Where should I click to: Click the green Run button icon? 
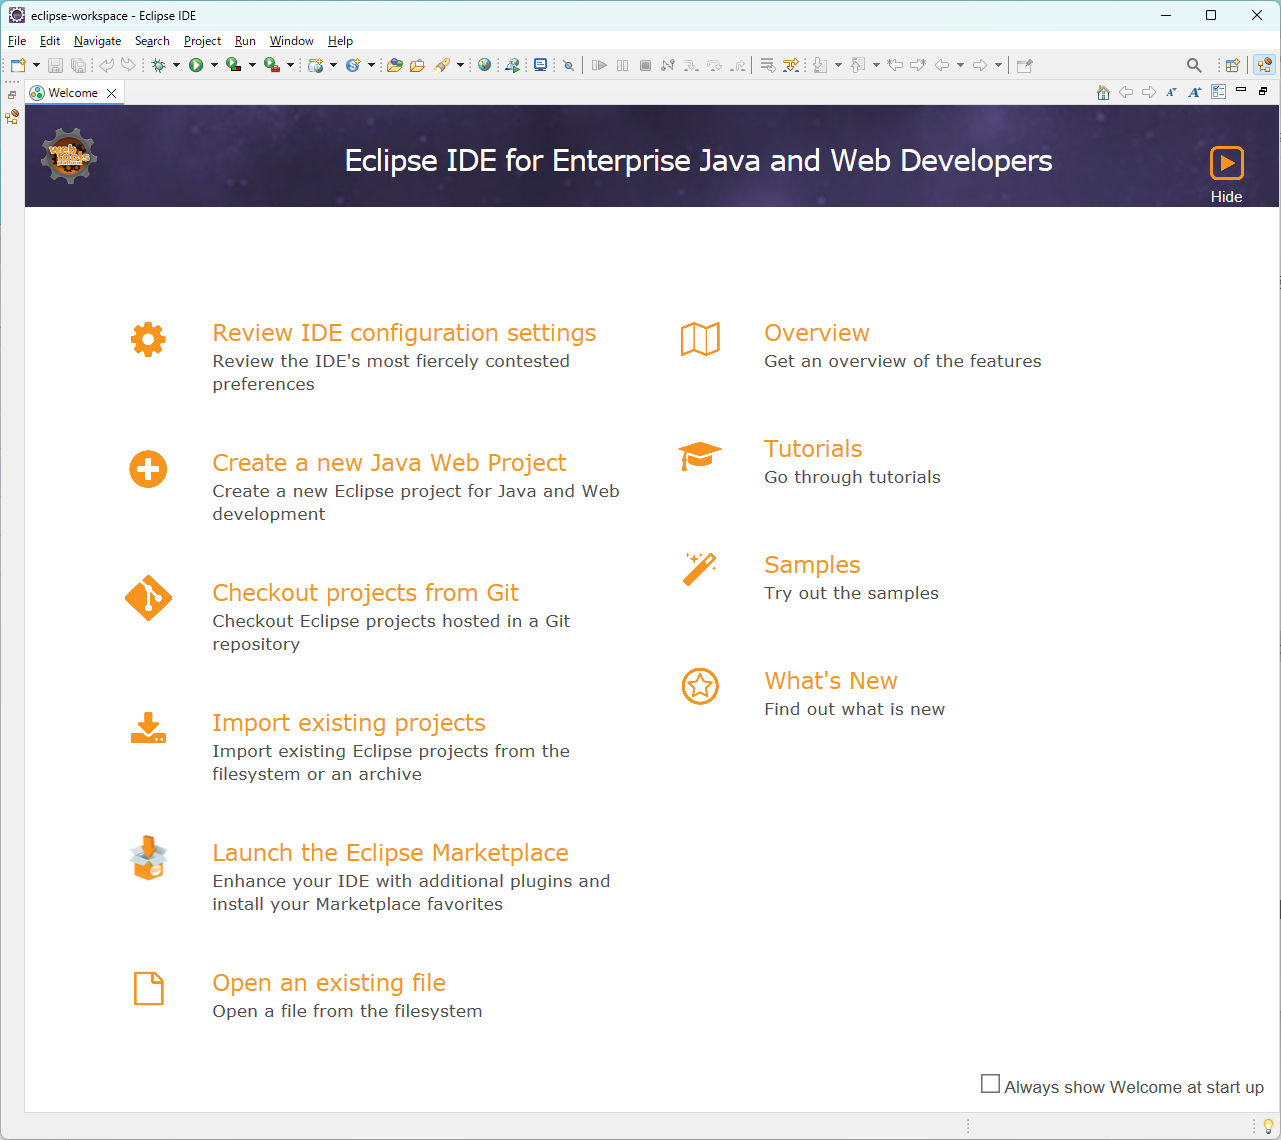(196, 65)
